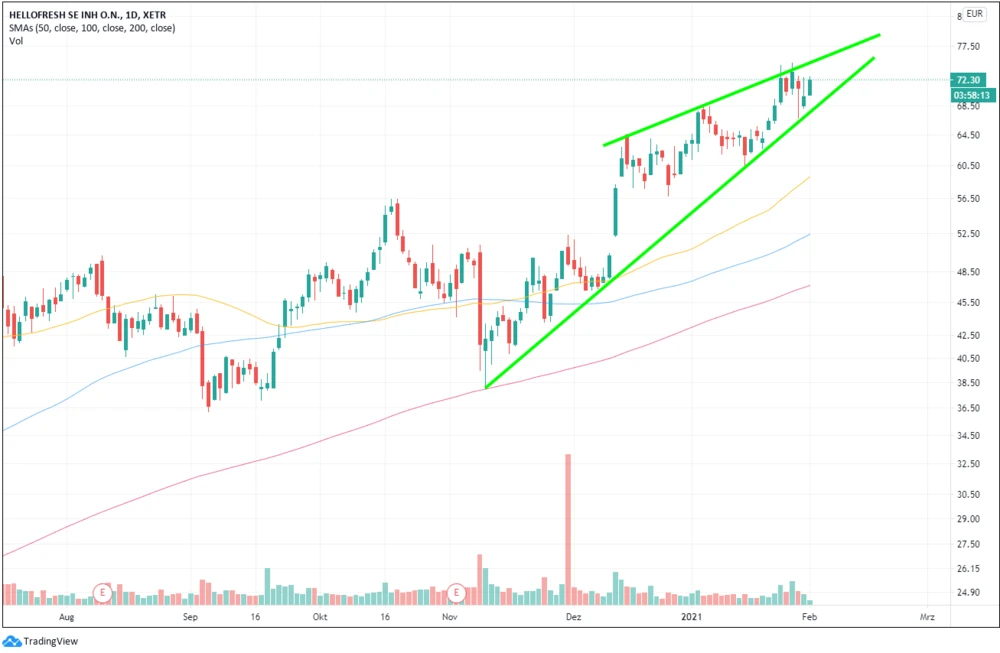Click the bar countdown timer 03:58:13
Viewport: 1000px width, 653px height.
pos(972,95)
